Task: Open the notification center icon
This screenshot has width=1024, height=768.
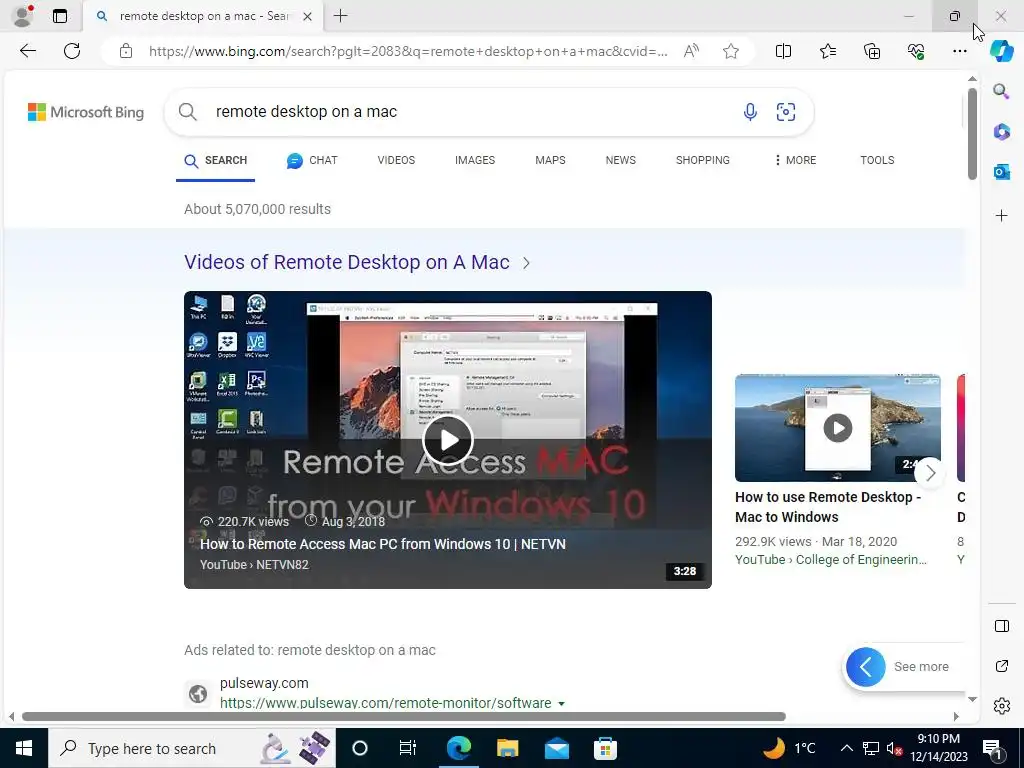Action: click(x=992, y=749)
